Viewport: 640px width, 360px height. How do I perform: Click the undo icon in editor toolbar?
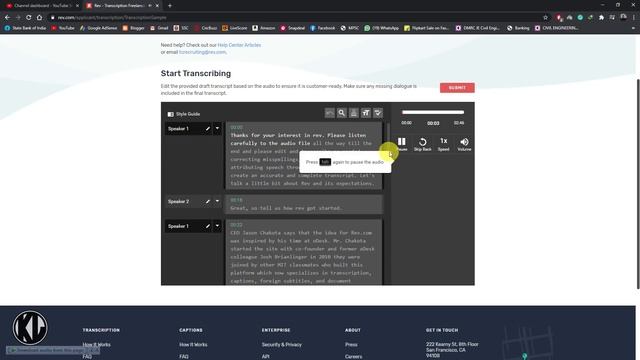tap(329, 113)
